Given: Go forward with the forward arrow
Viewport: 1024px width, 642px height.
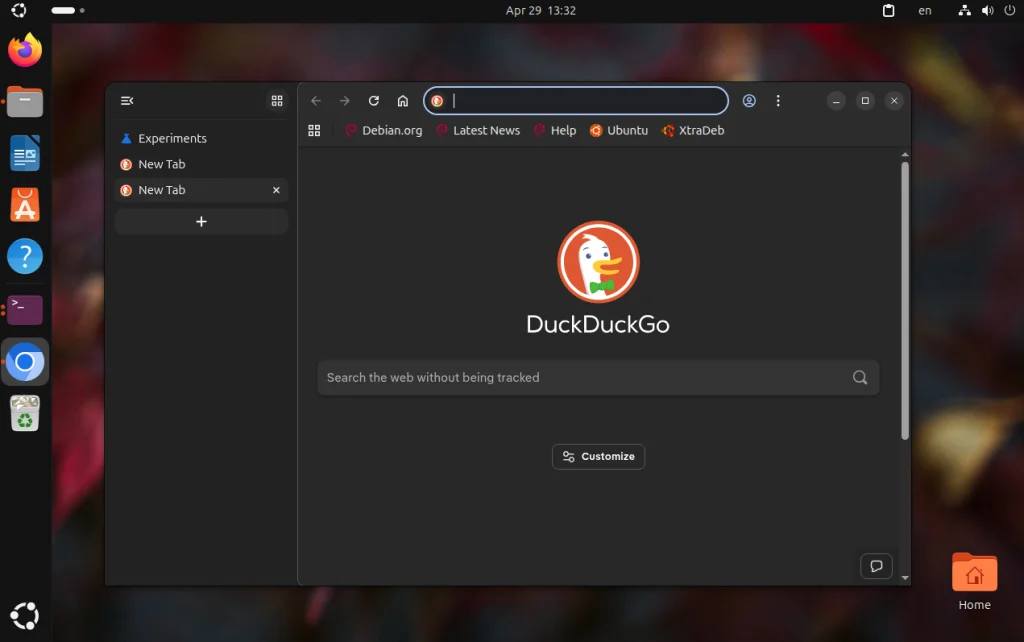Looking at the screenshot, I should [x=345, y=101].
